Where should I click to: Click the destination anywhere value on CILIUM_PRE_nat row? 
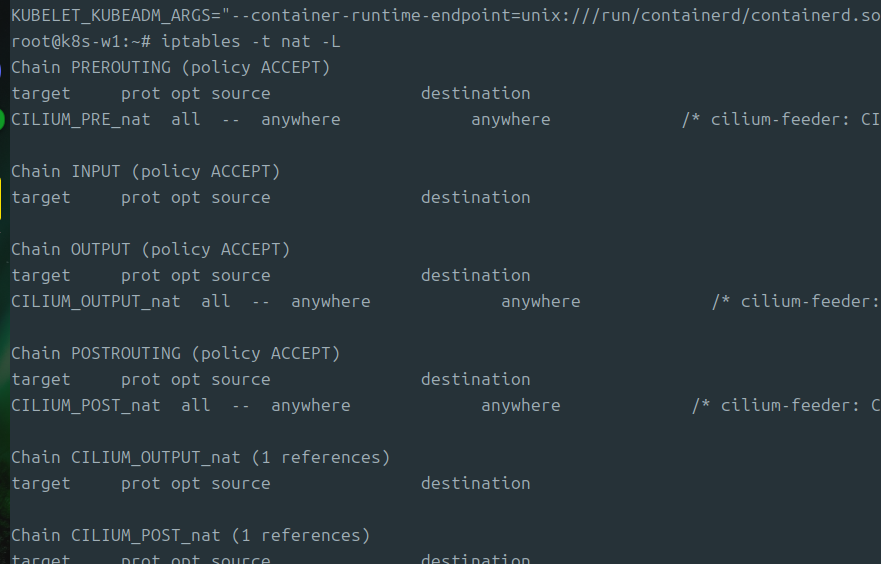coord(511,120)
